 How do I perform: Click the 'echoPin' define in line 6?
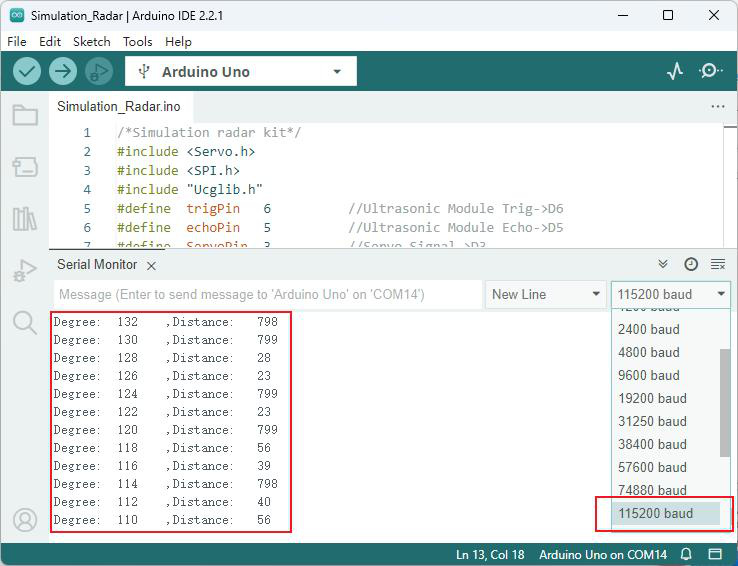pos(213,228)
